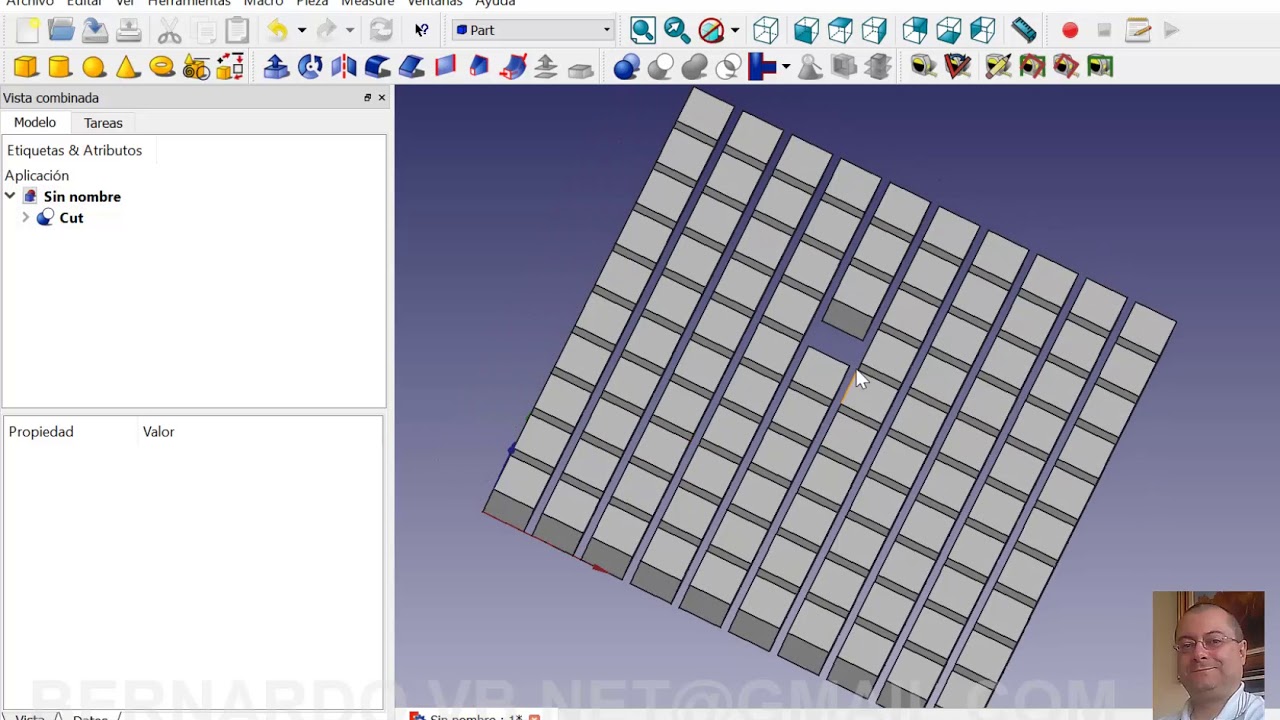Viewport: 1280px width, 720px height.
Task: Collapse the Sin nombre document node
Action: tap(10, 196)
